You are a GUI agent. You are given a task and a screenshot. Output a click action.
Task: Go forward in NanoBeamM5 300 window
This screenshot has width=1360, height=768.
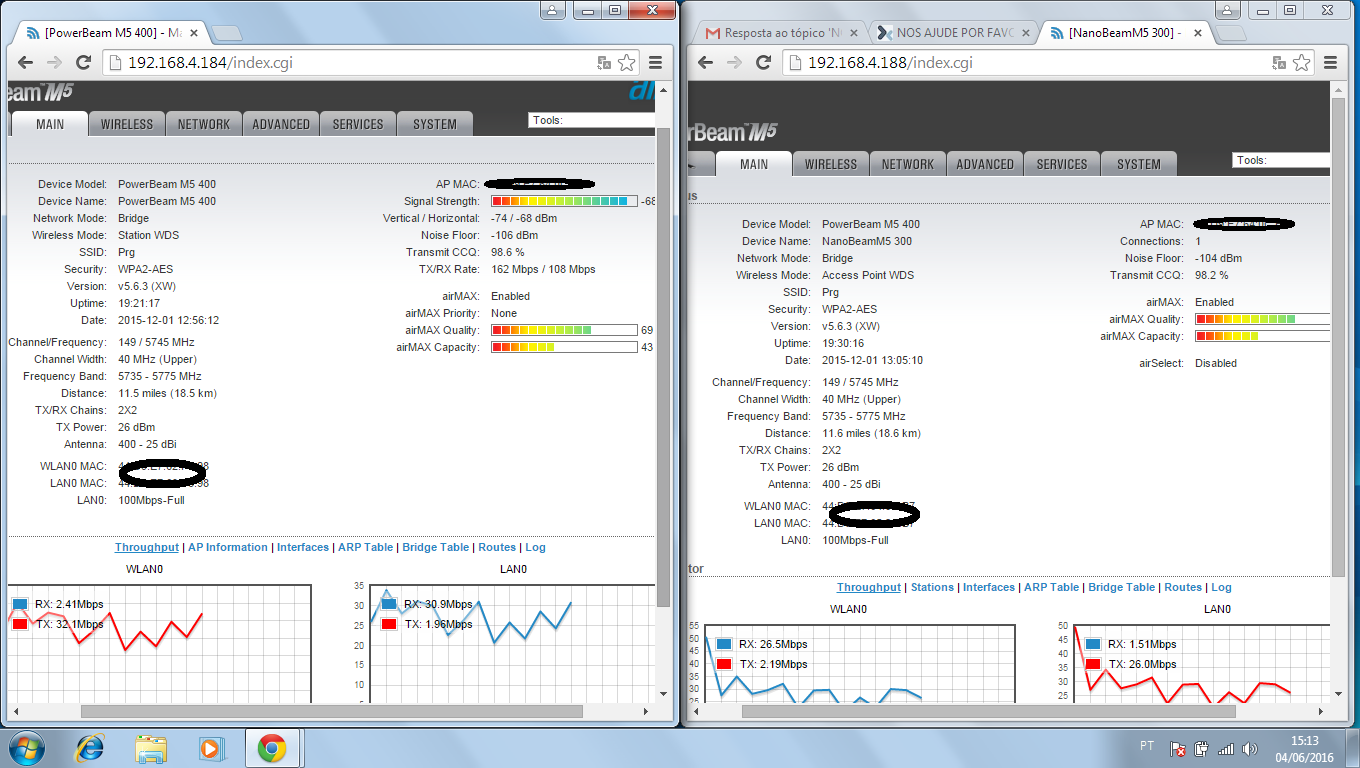(735, 62)
